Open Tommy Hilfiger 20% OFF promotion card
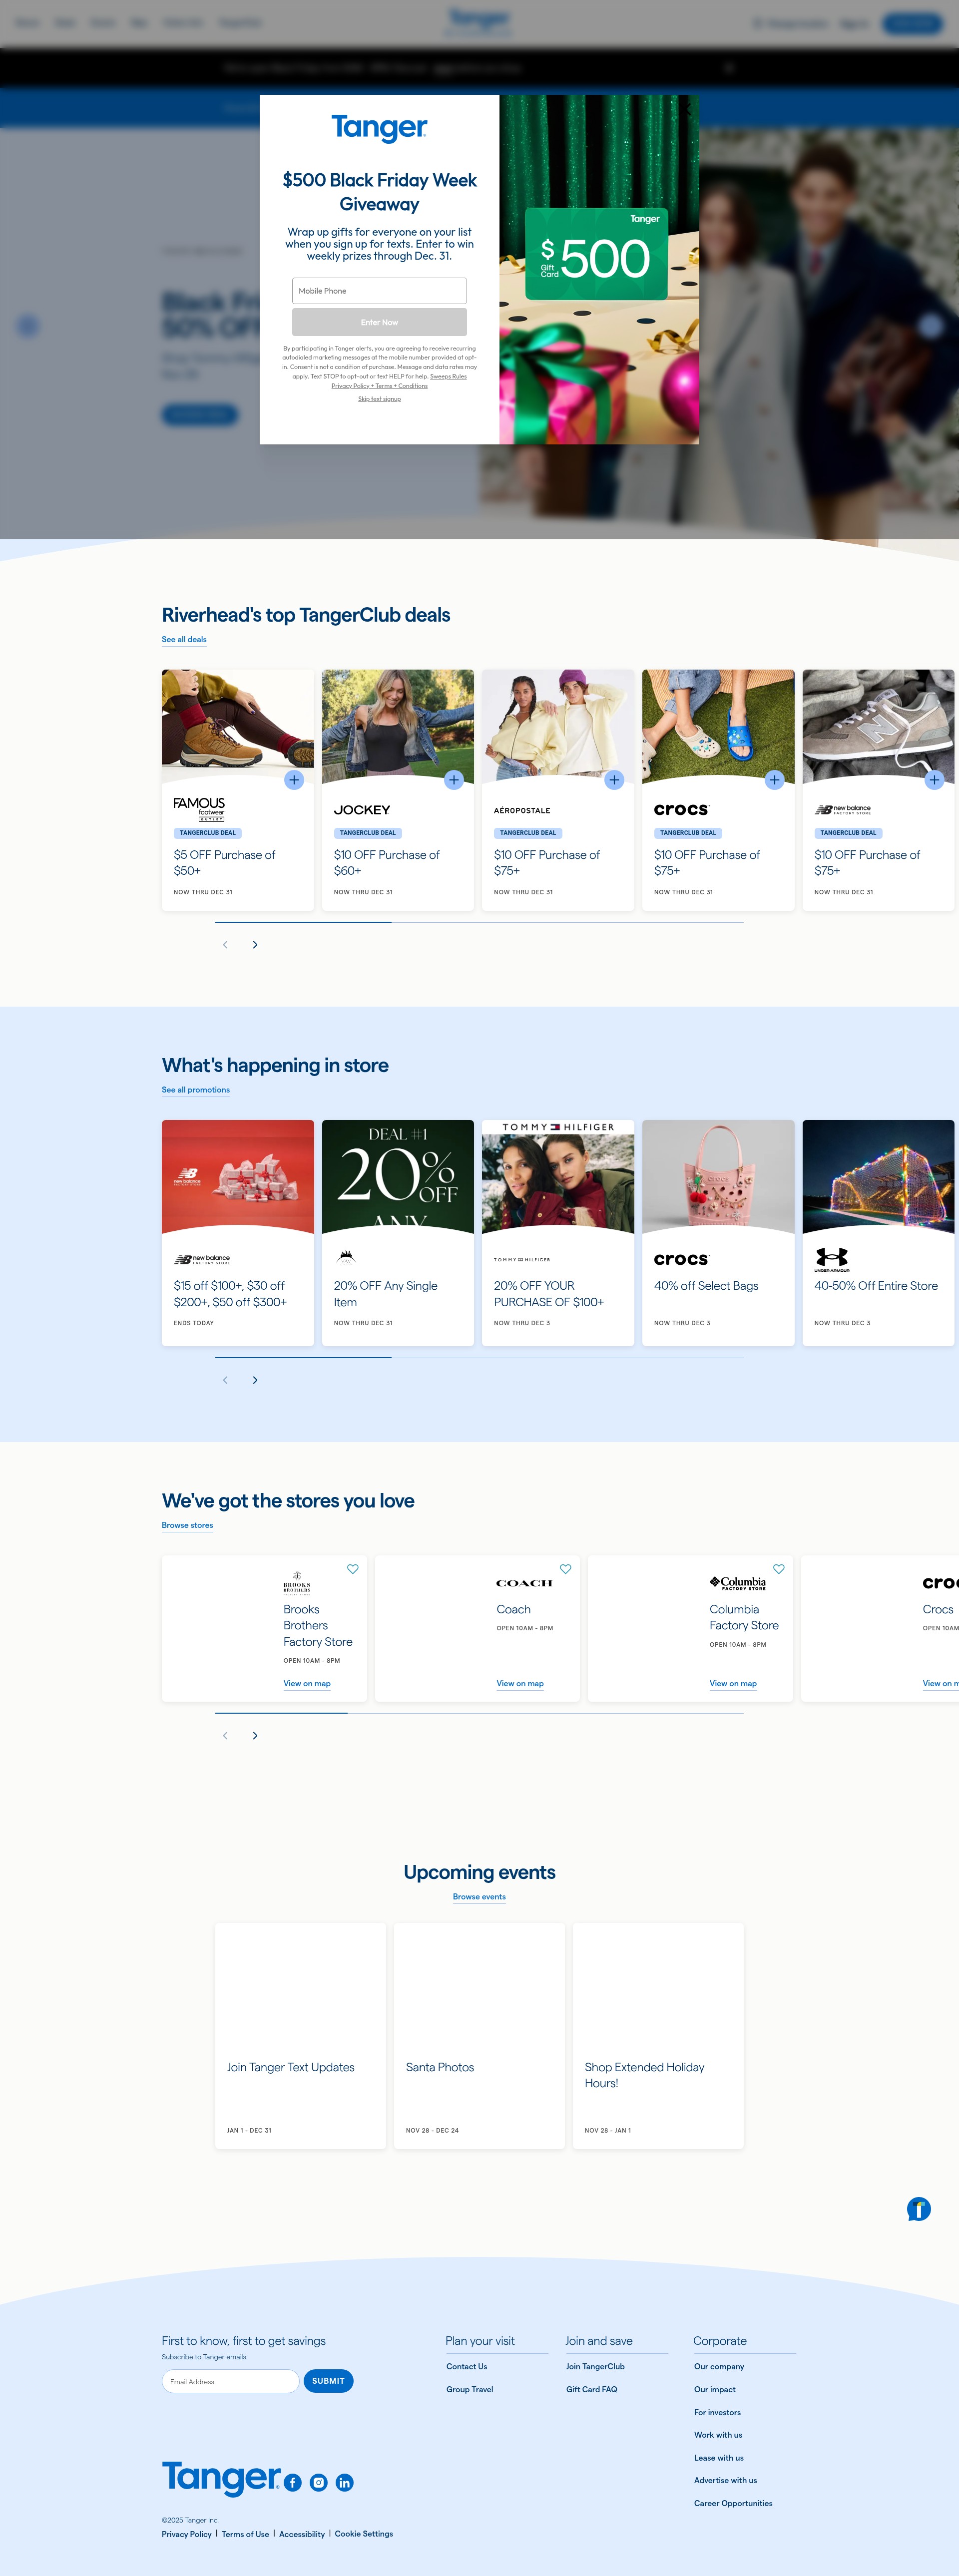This screenshot has height=2576, width=959. tap(558, 1233)
